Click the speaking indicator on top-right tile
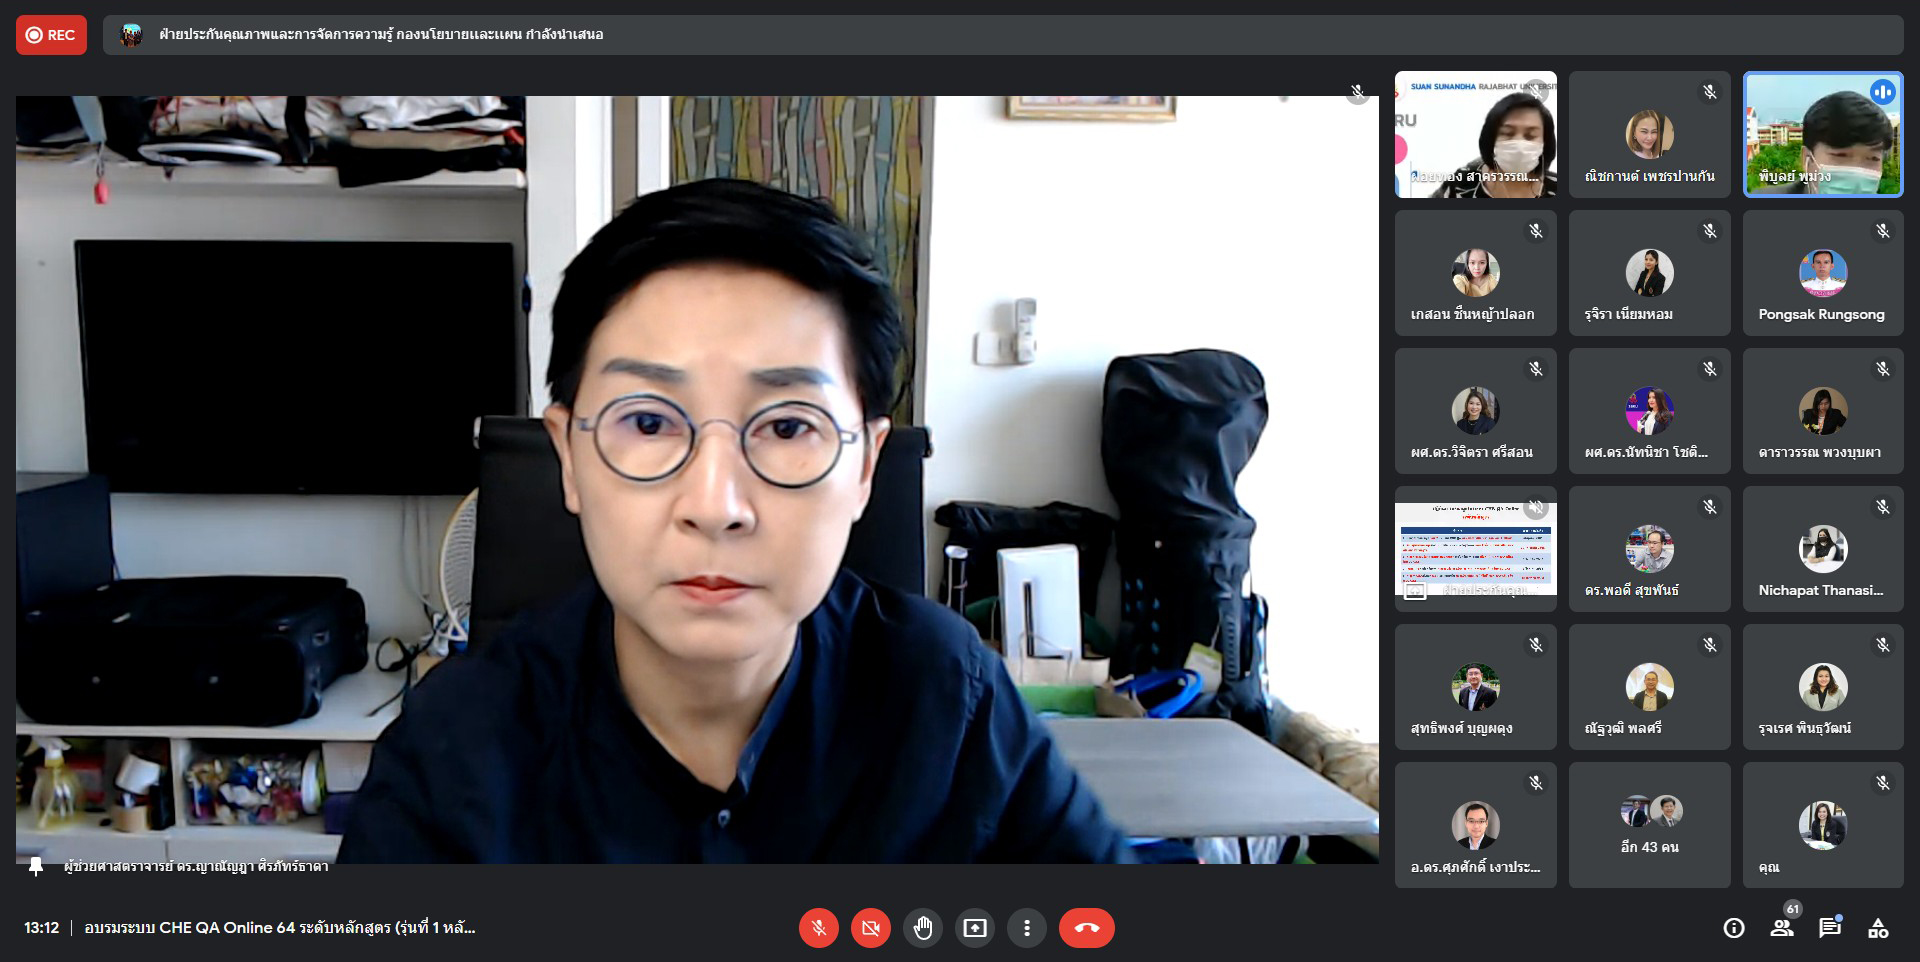Image resolution: width=1920 pixels, height=962 pixels. click(x=1882, y=92)
